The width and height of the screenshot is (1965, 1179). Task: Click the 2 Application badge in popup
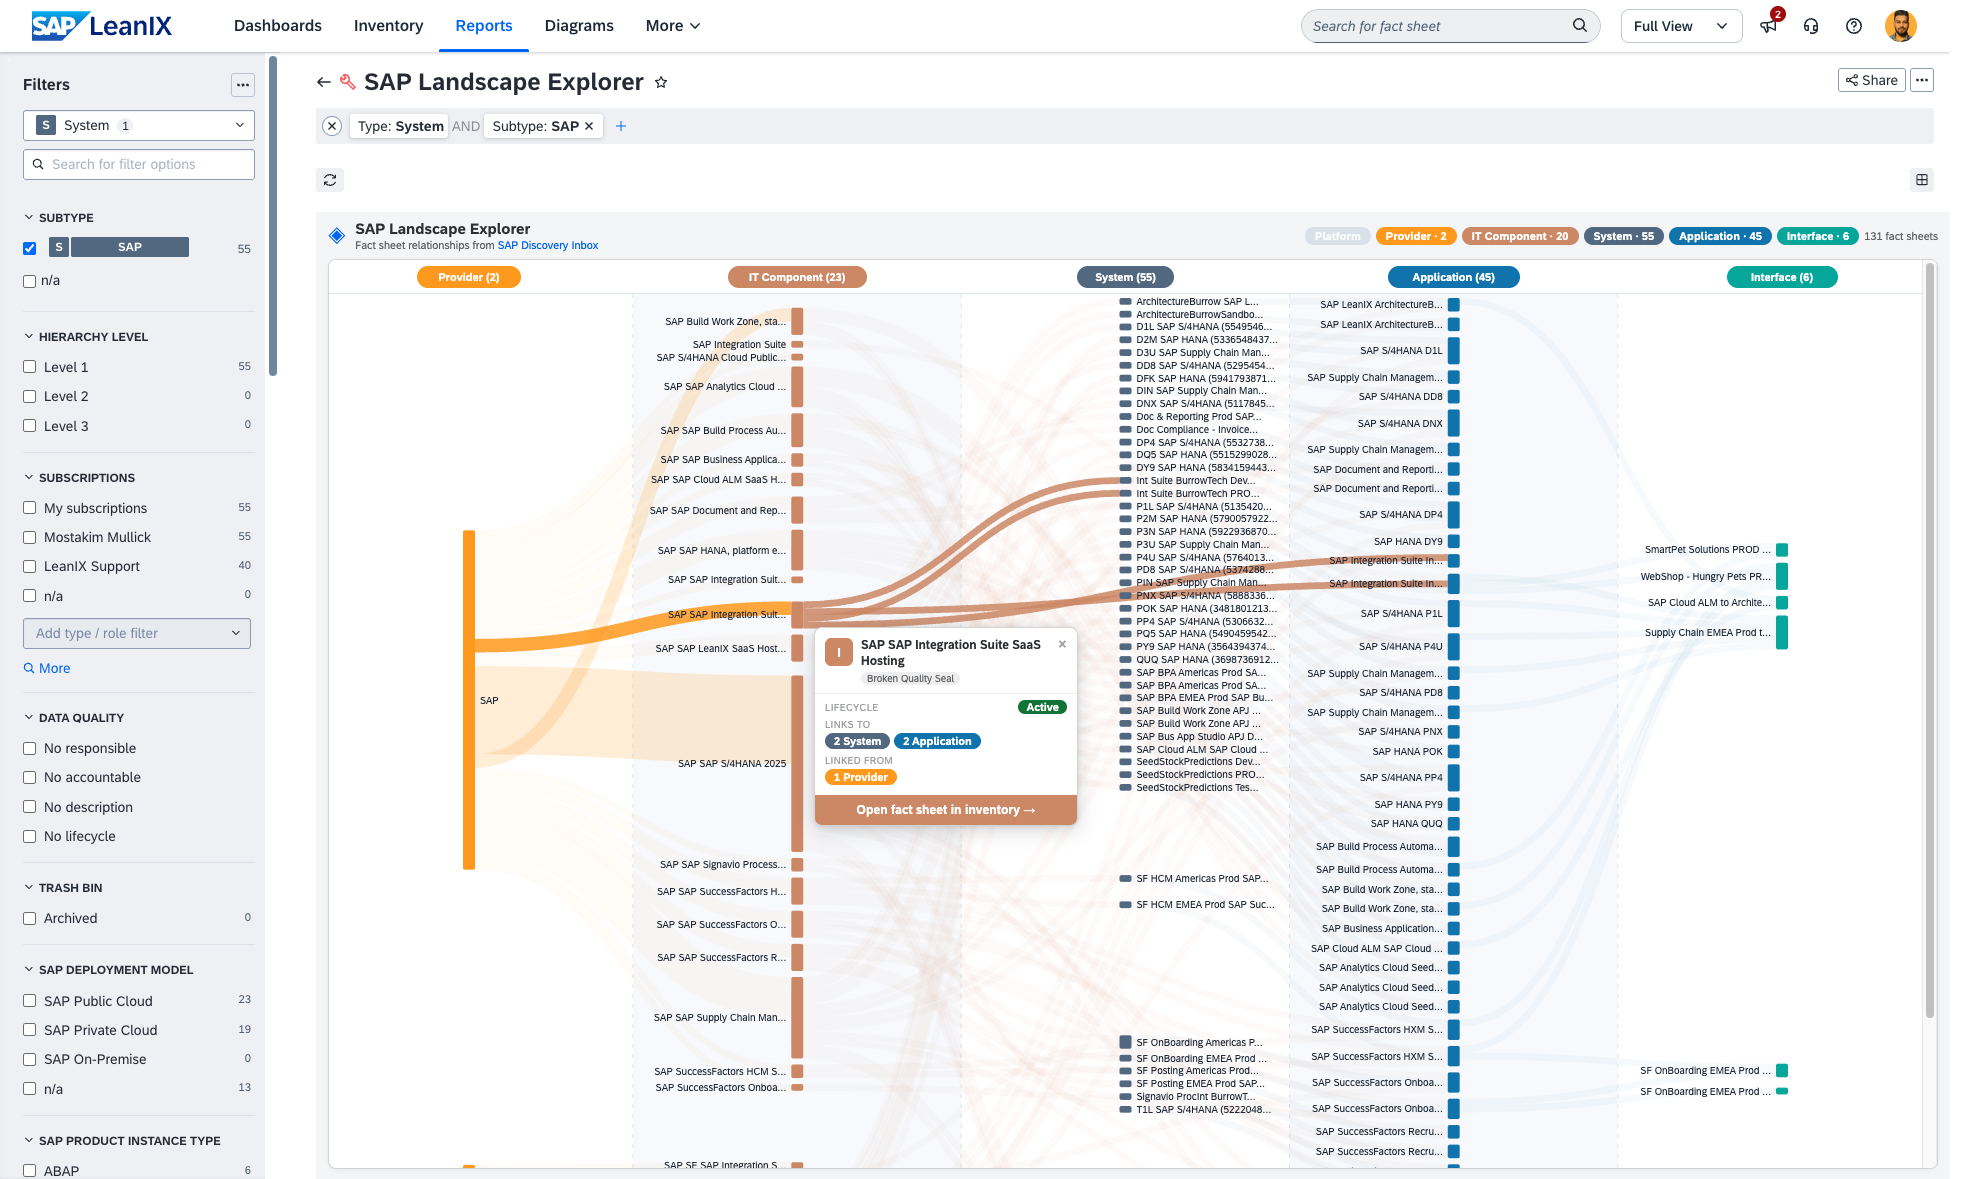coord(937,741)
